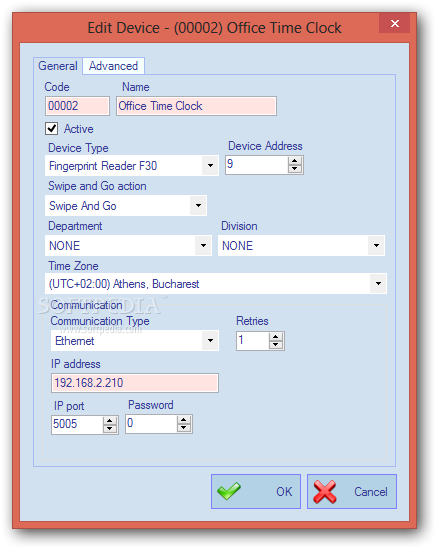
Task: Click the Code field showing 00002
Action: point(77,106)
